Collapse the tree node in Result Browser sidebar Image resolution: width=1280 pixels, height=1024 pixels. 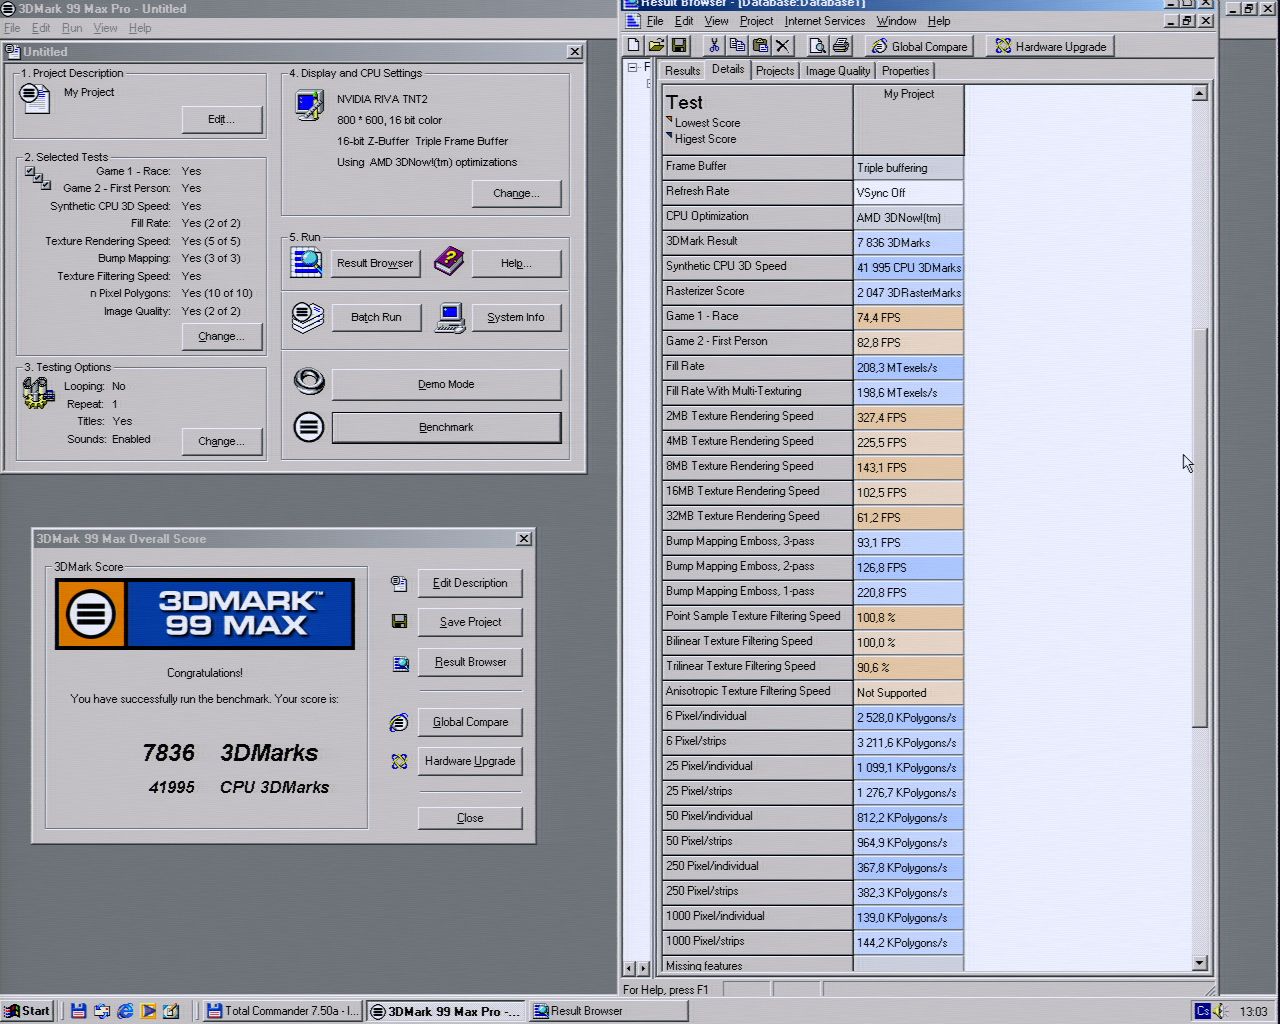(632, 68)
